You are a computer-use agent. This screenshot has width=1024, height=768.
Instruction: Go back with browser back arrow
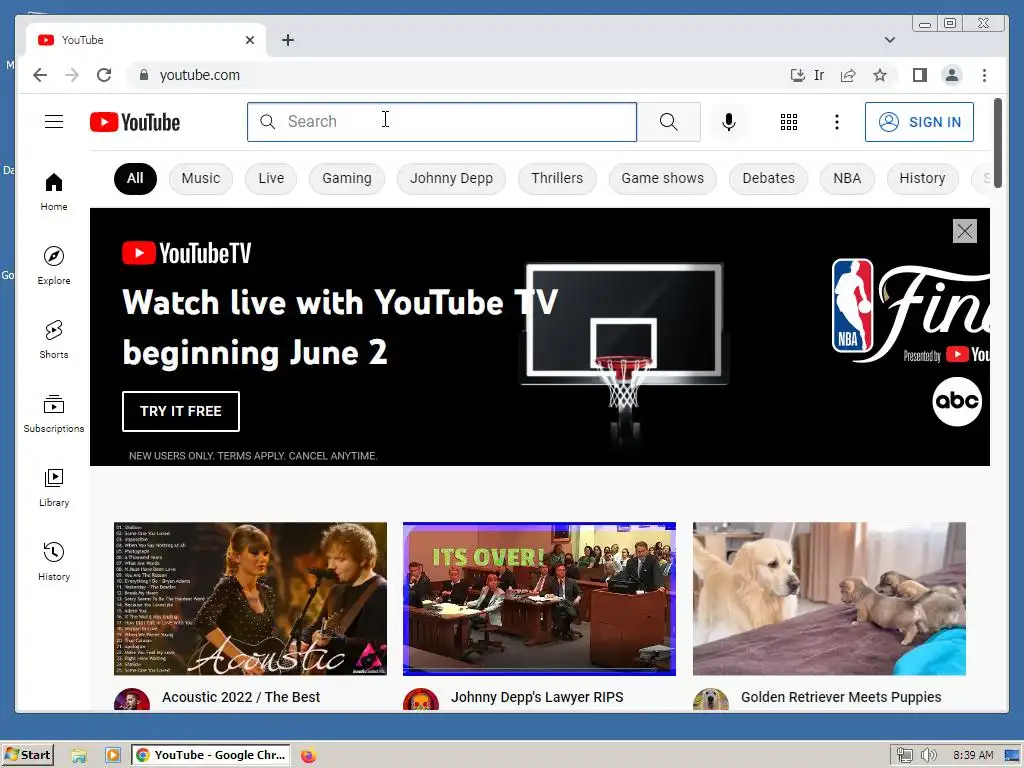tap(40, 75)
